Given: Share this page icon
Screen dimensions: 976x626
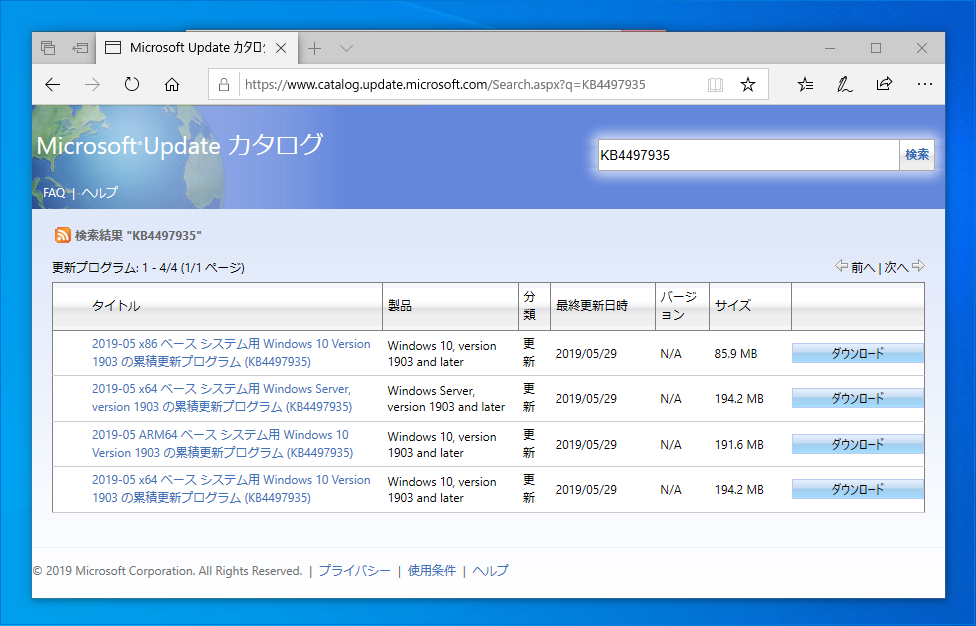Looking at the screenshot, I should click(x=884, y=85).
